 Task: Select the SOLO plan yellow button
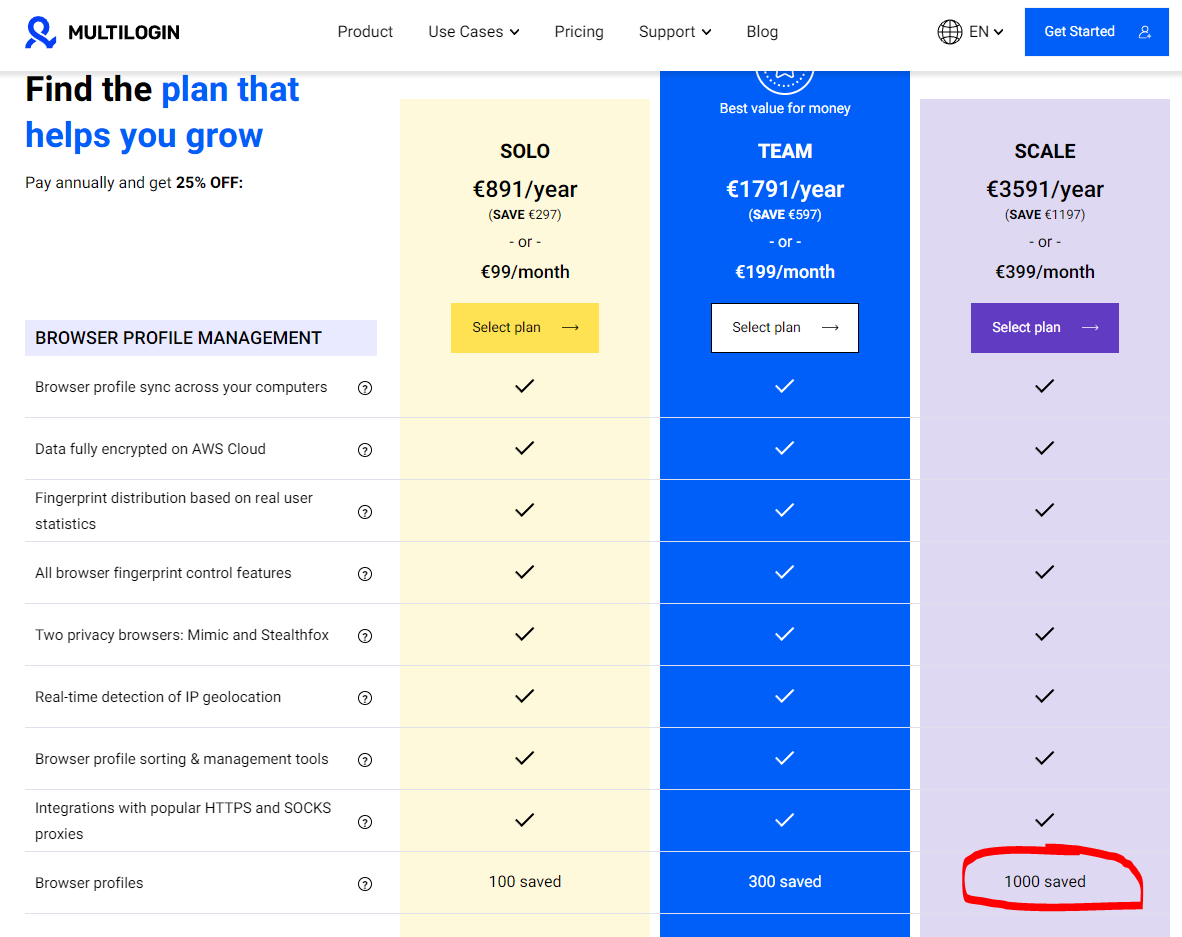(525, 328)
